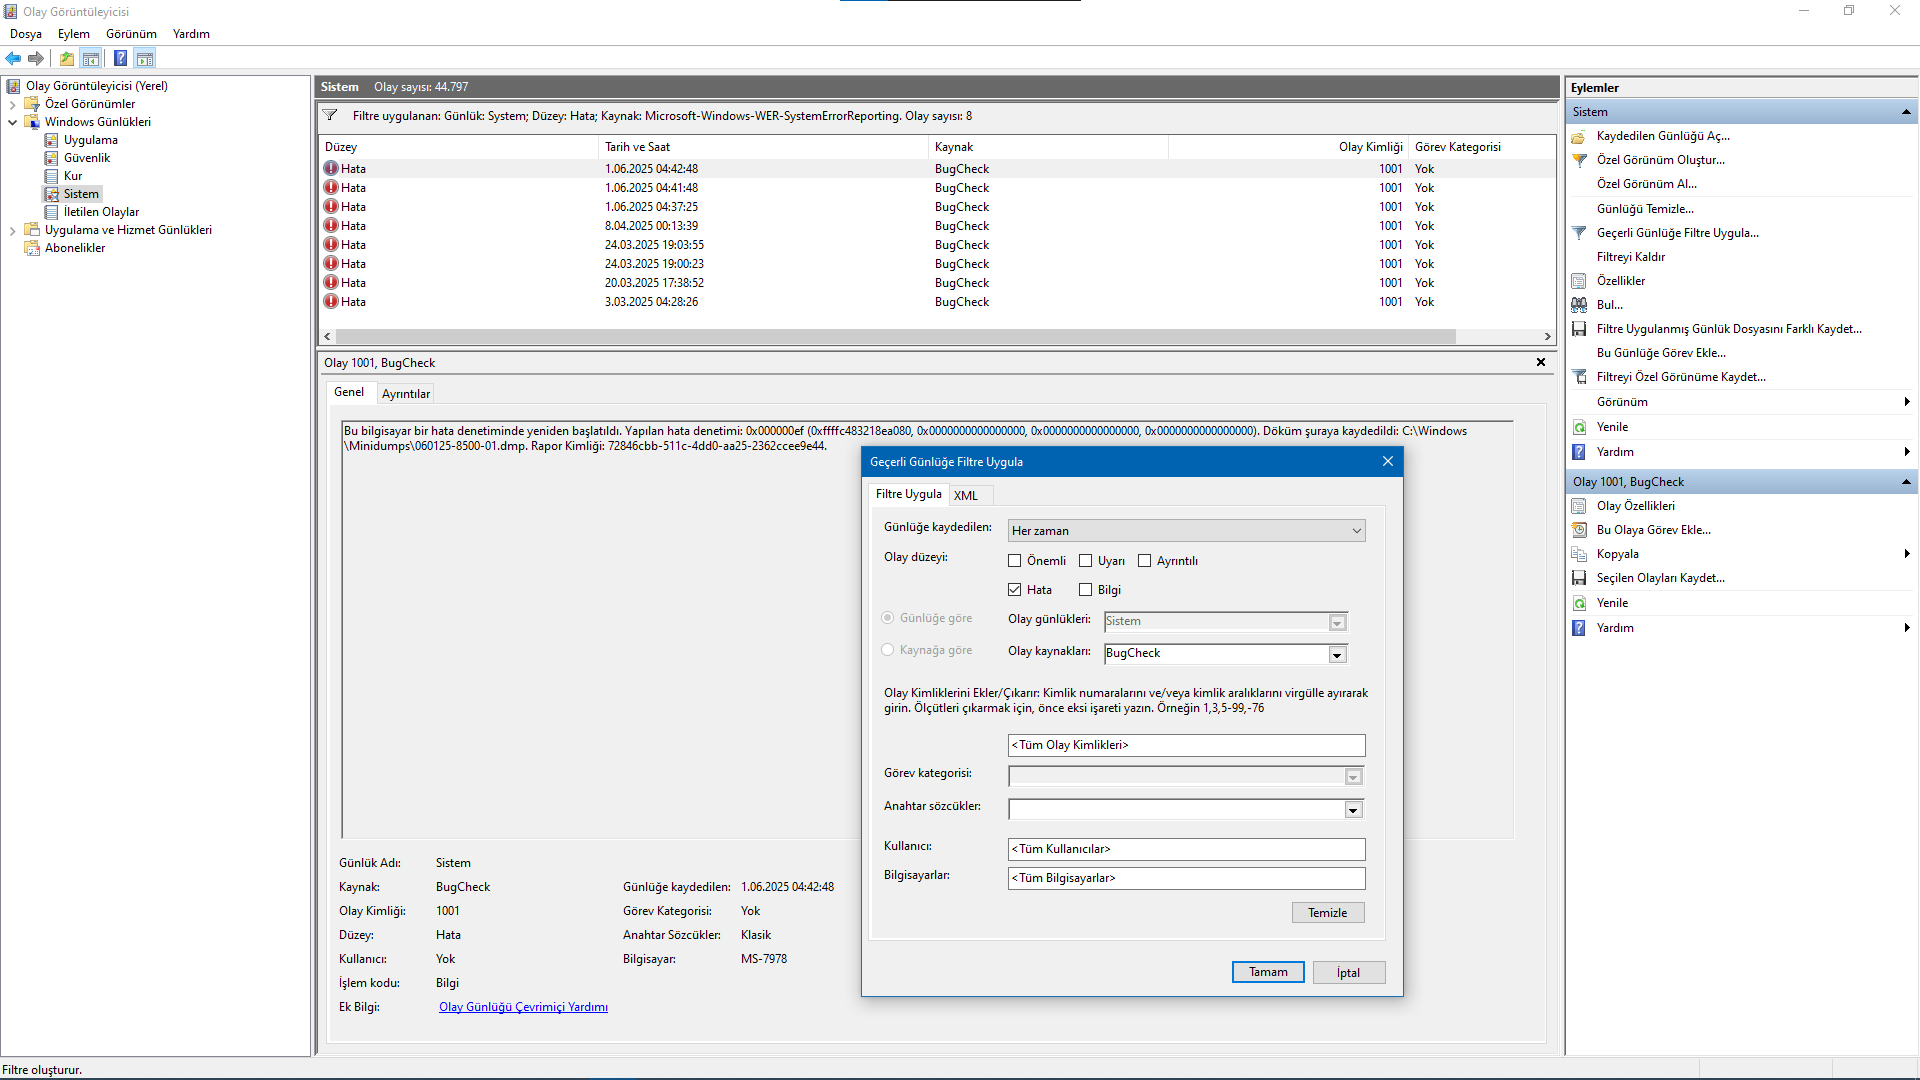Click the Olay Özellikleri icon

(x=1580, y=506)
